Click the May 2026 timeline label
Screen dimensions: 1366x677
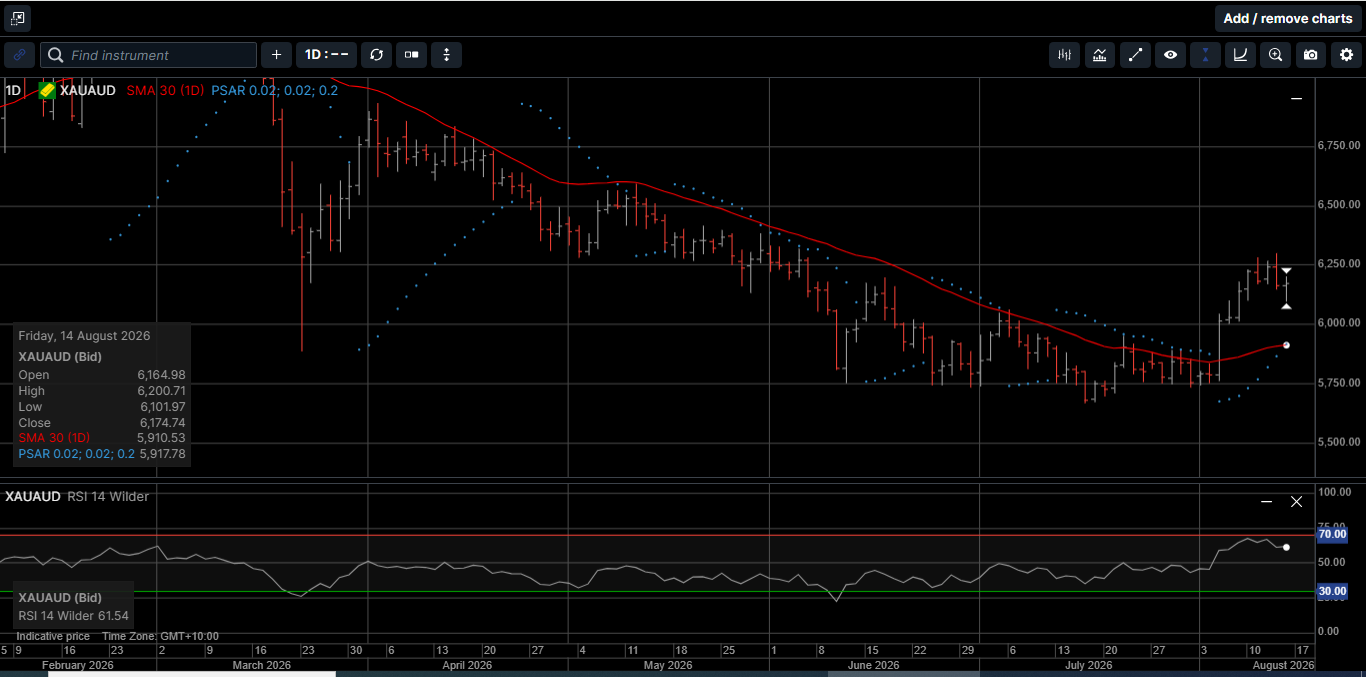pyautogui.click(x=668, y=665)
